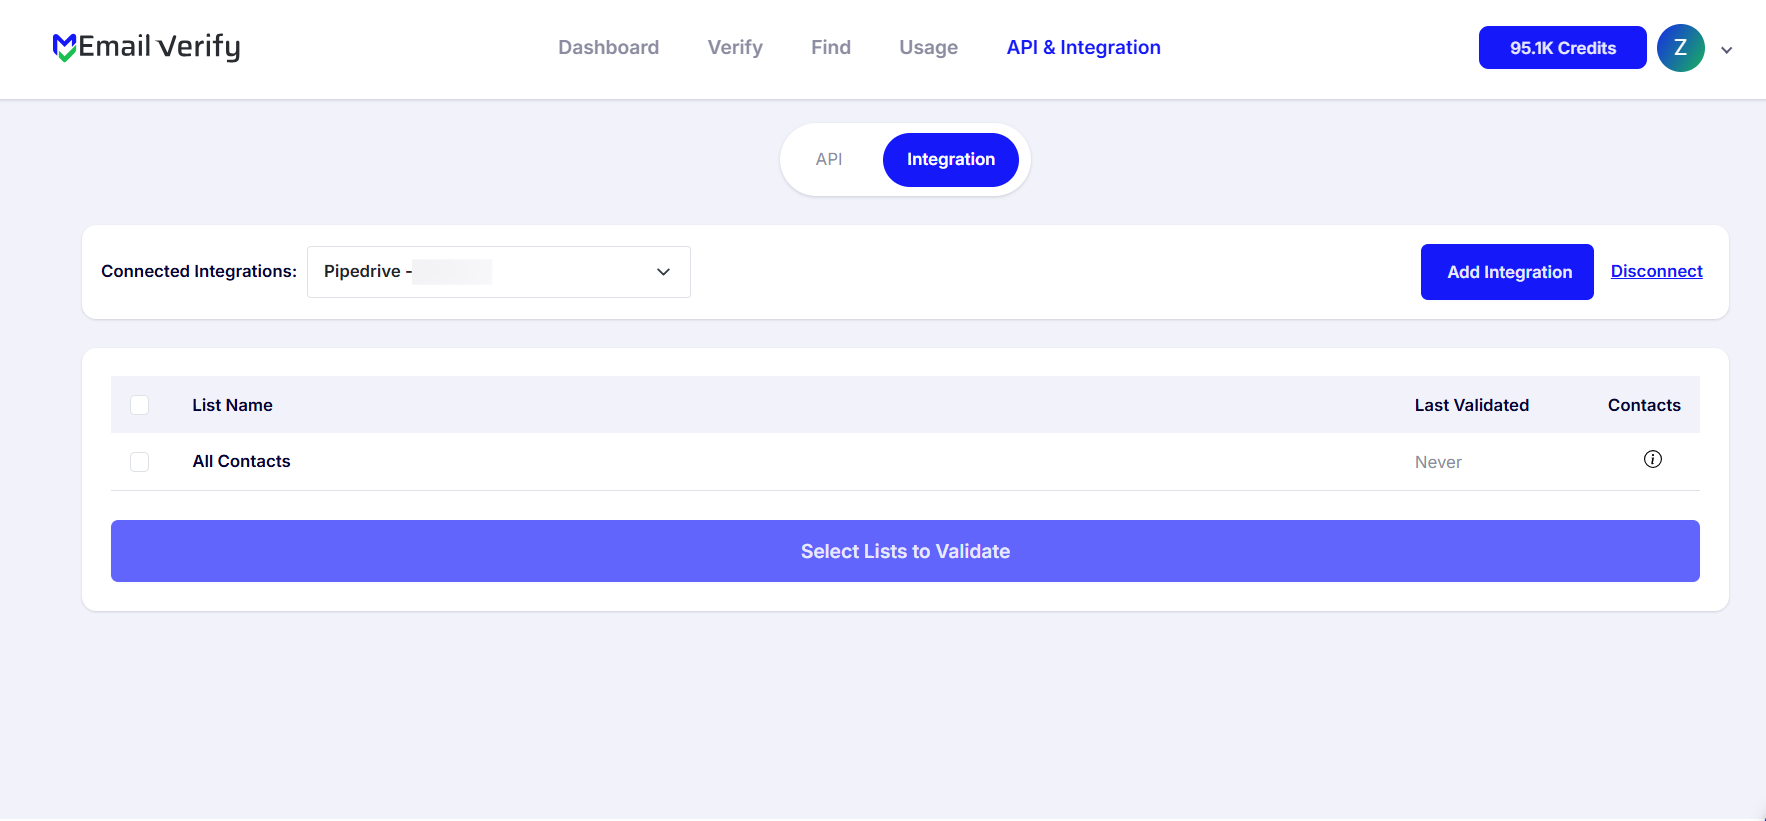Open the Connected Integrations Pipedrive dropdown
This screenshot has width=1766, height=821.
pyautogui.click(x=498, y=272)
